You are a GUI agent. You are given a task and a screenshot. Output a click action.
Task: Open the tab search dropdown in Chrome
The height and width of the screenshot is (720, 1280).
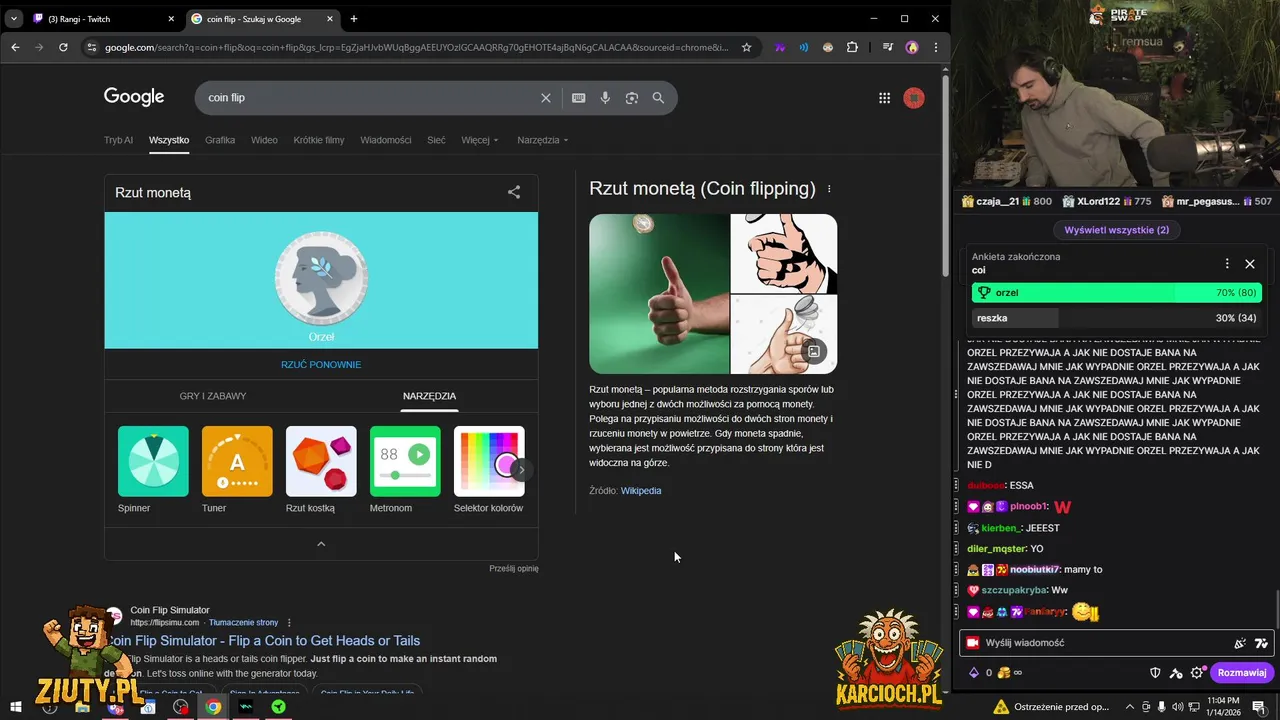coord(14,18)
